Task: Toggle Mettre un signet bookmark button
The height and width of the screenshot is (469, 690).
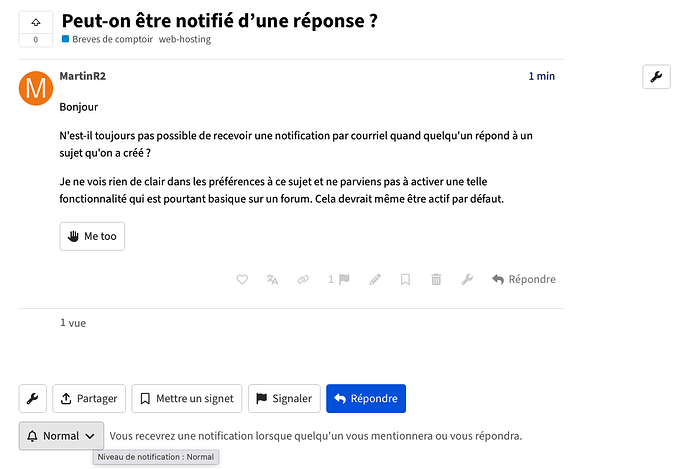Action: click(x=187, y=399)
